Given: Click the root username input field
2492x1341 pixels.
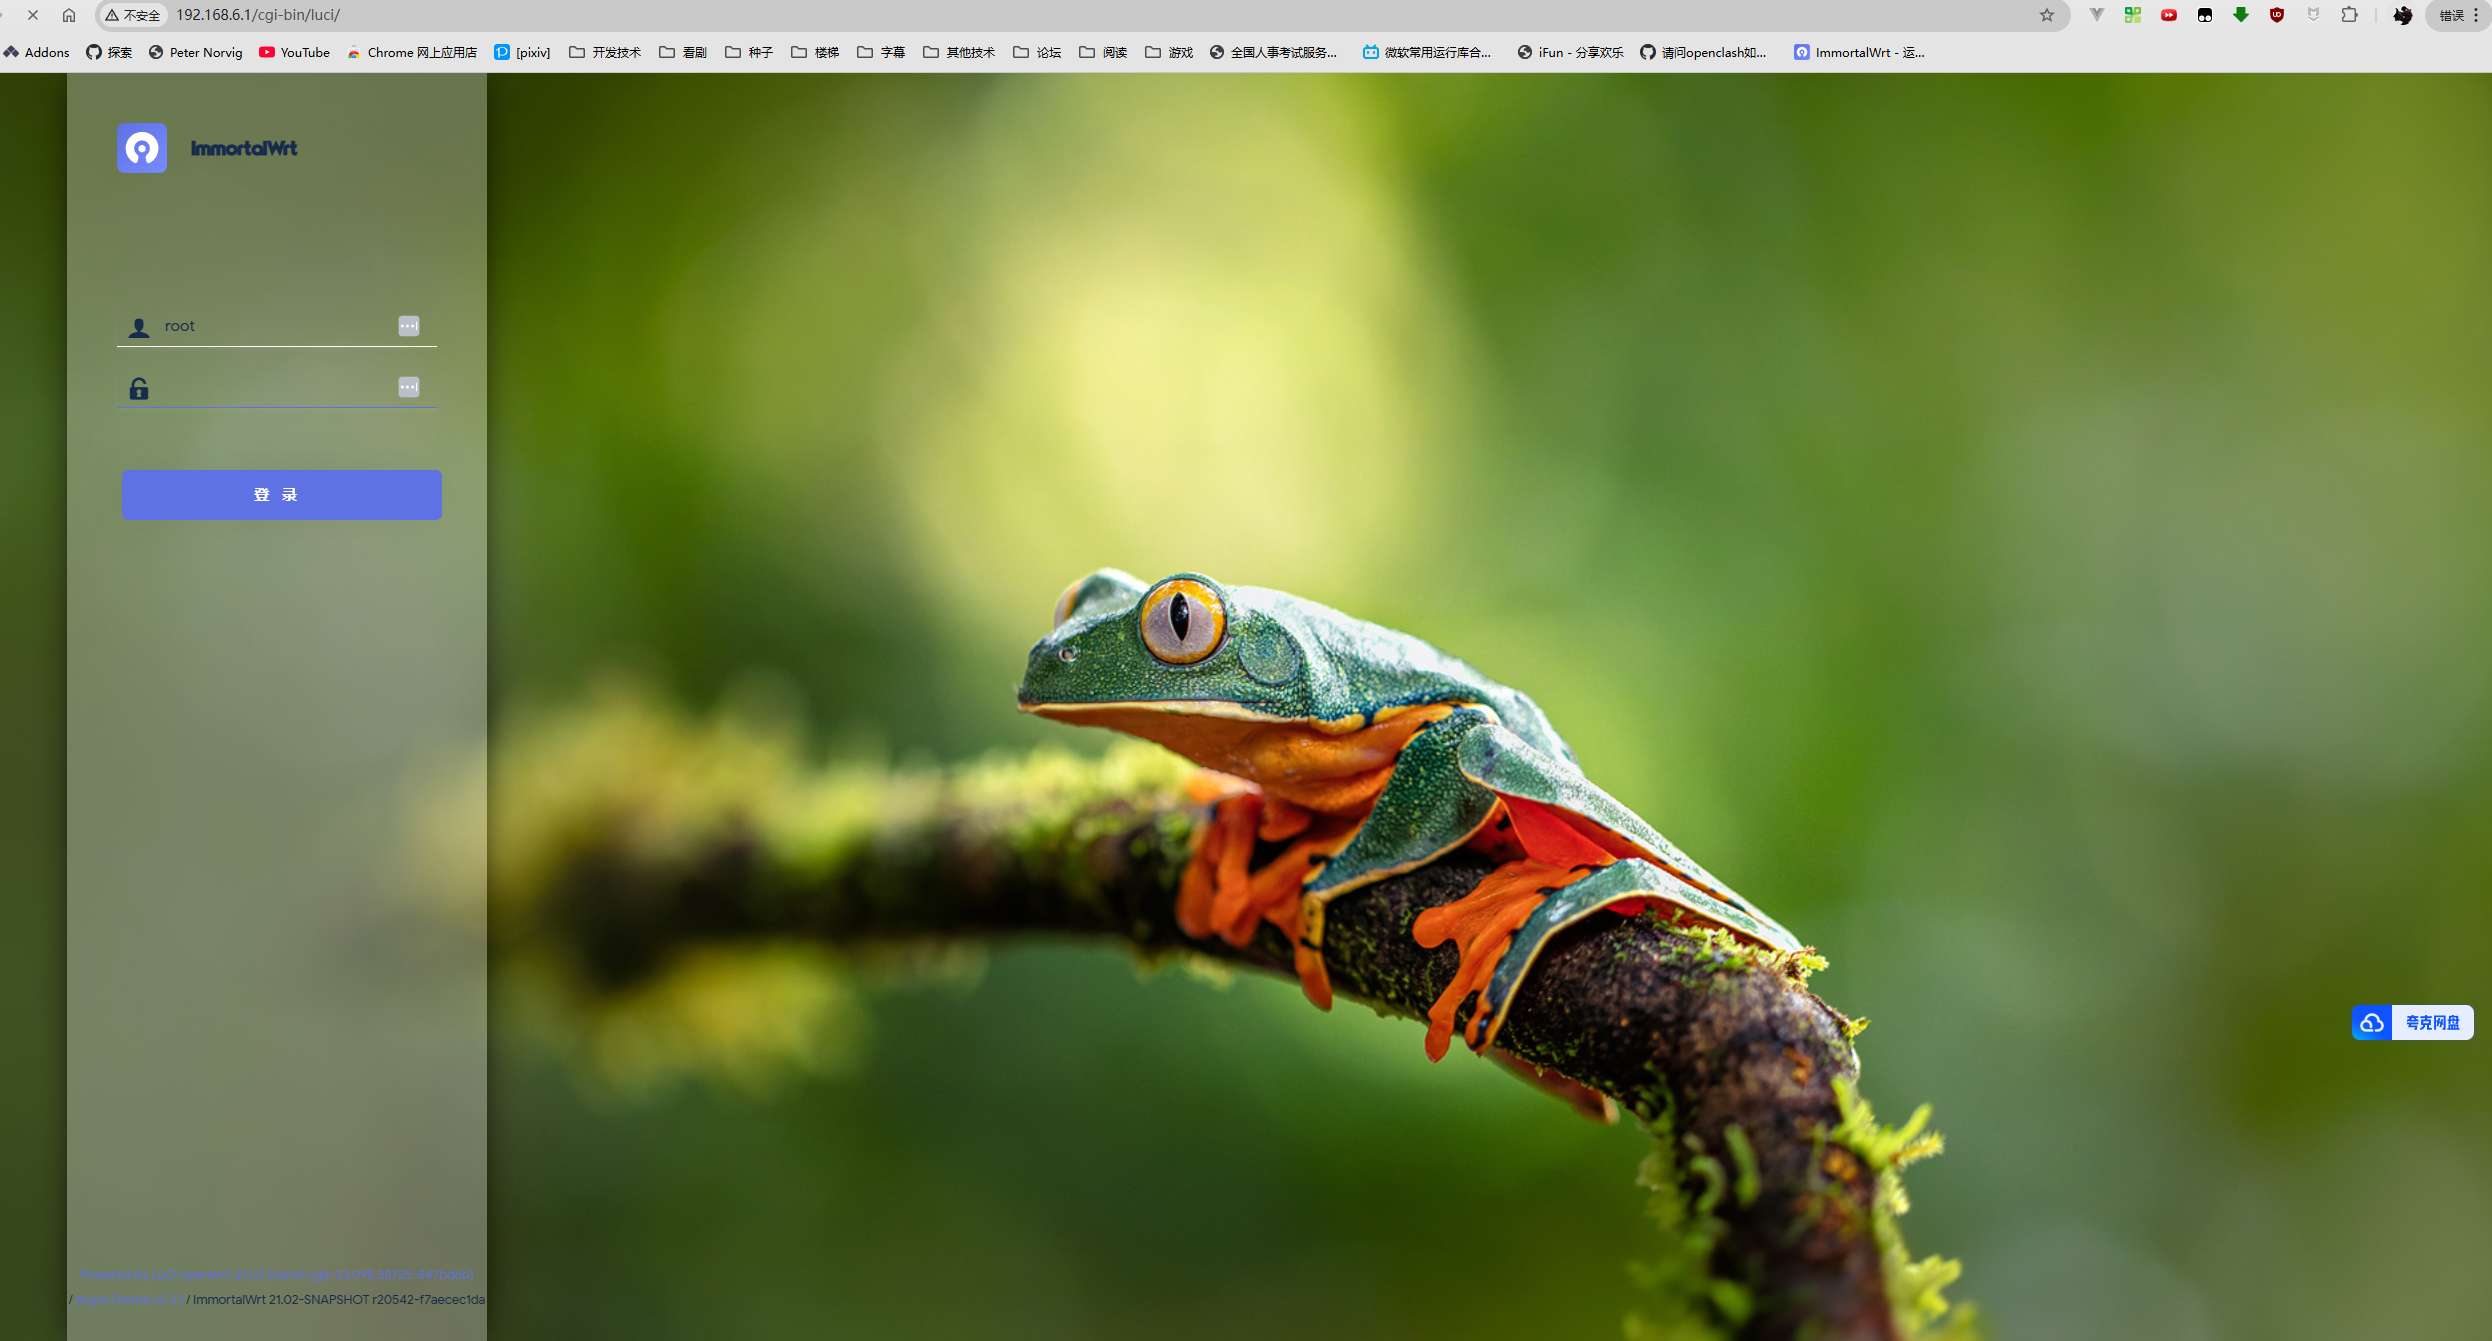Looking at the screenshot, I should (x=270, y=326).
